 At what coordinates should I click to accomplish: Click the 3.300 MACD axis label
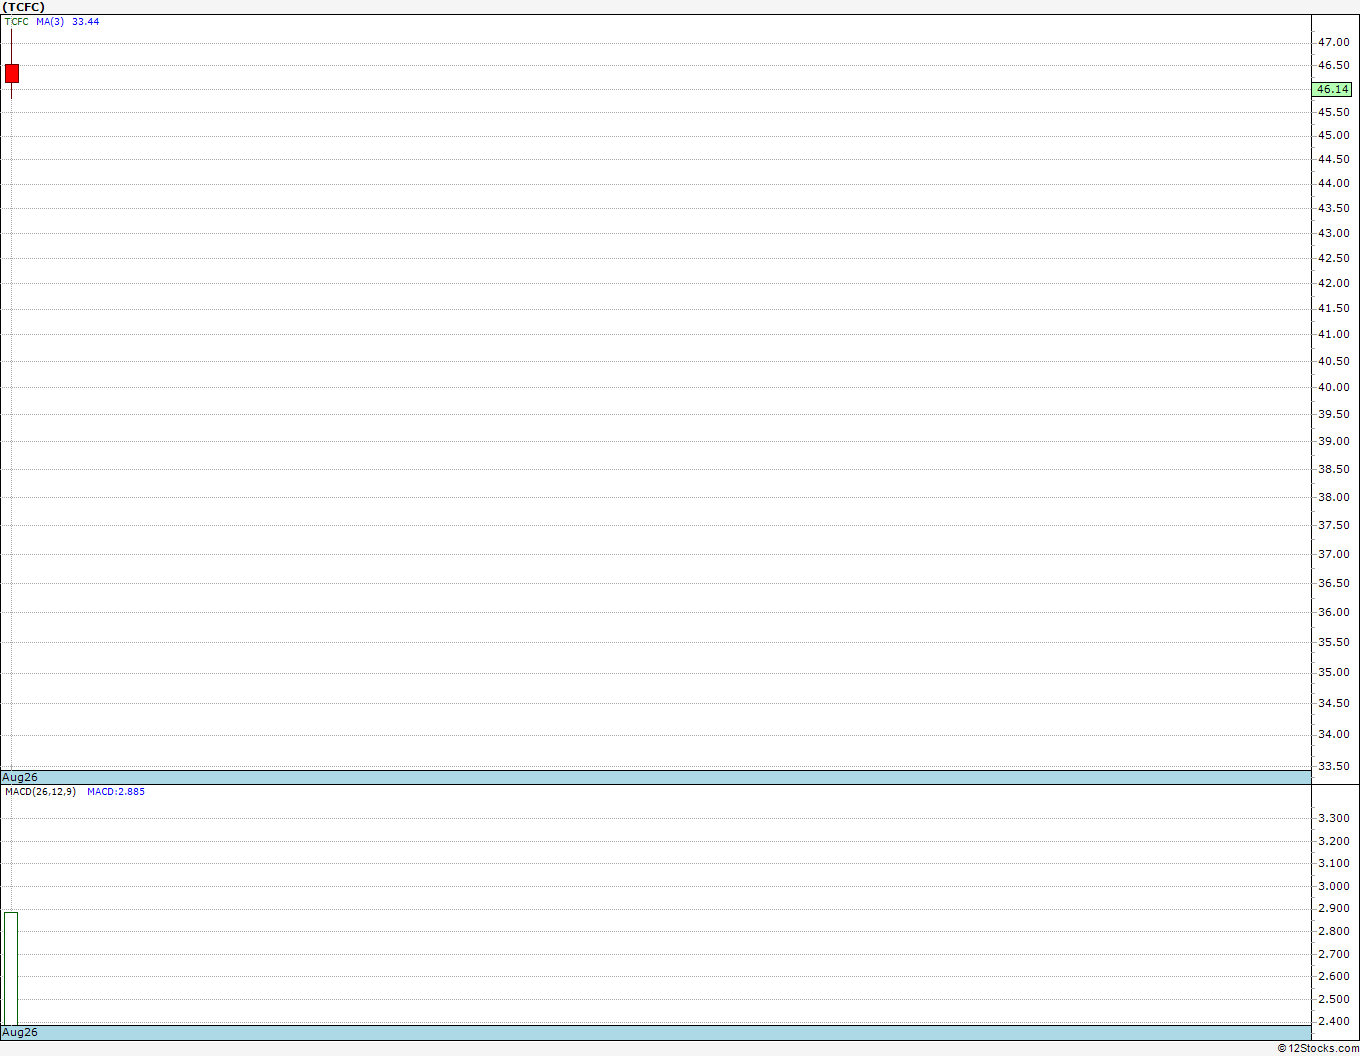[x=1333, y=818]
